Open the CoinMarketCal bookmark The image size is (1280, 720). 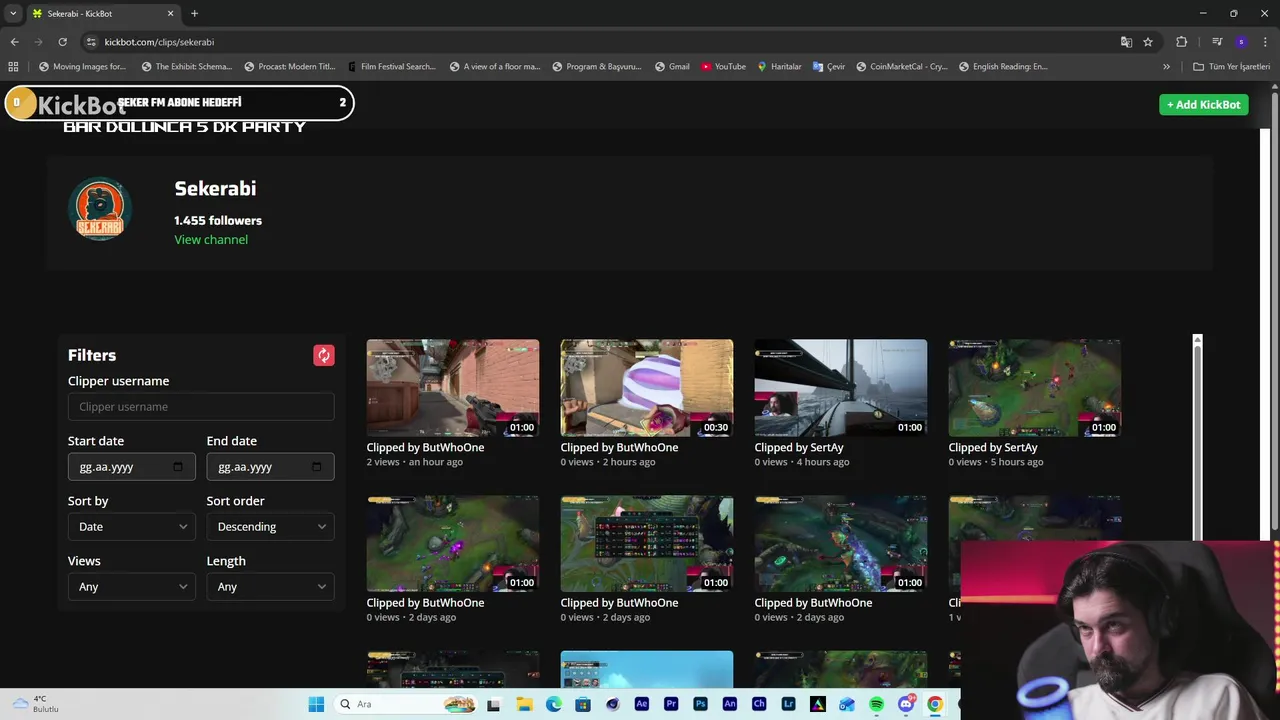point(900,67)
